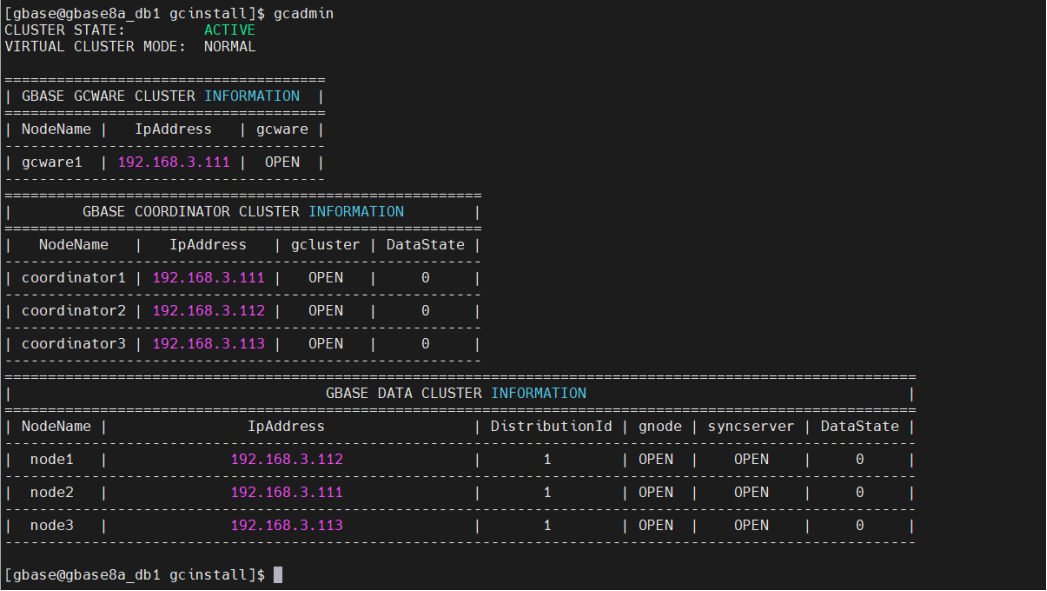Image resolution: width=1047 pixels, height=591 pixels.
Task: Click the coordinator3 node name
Action: tap(73, 343)
